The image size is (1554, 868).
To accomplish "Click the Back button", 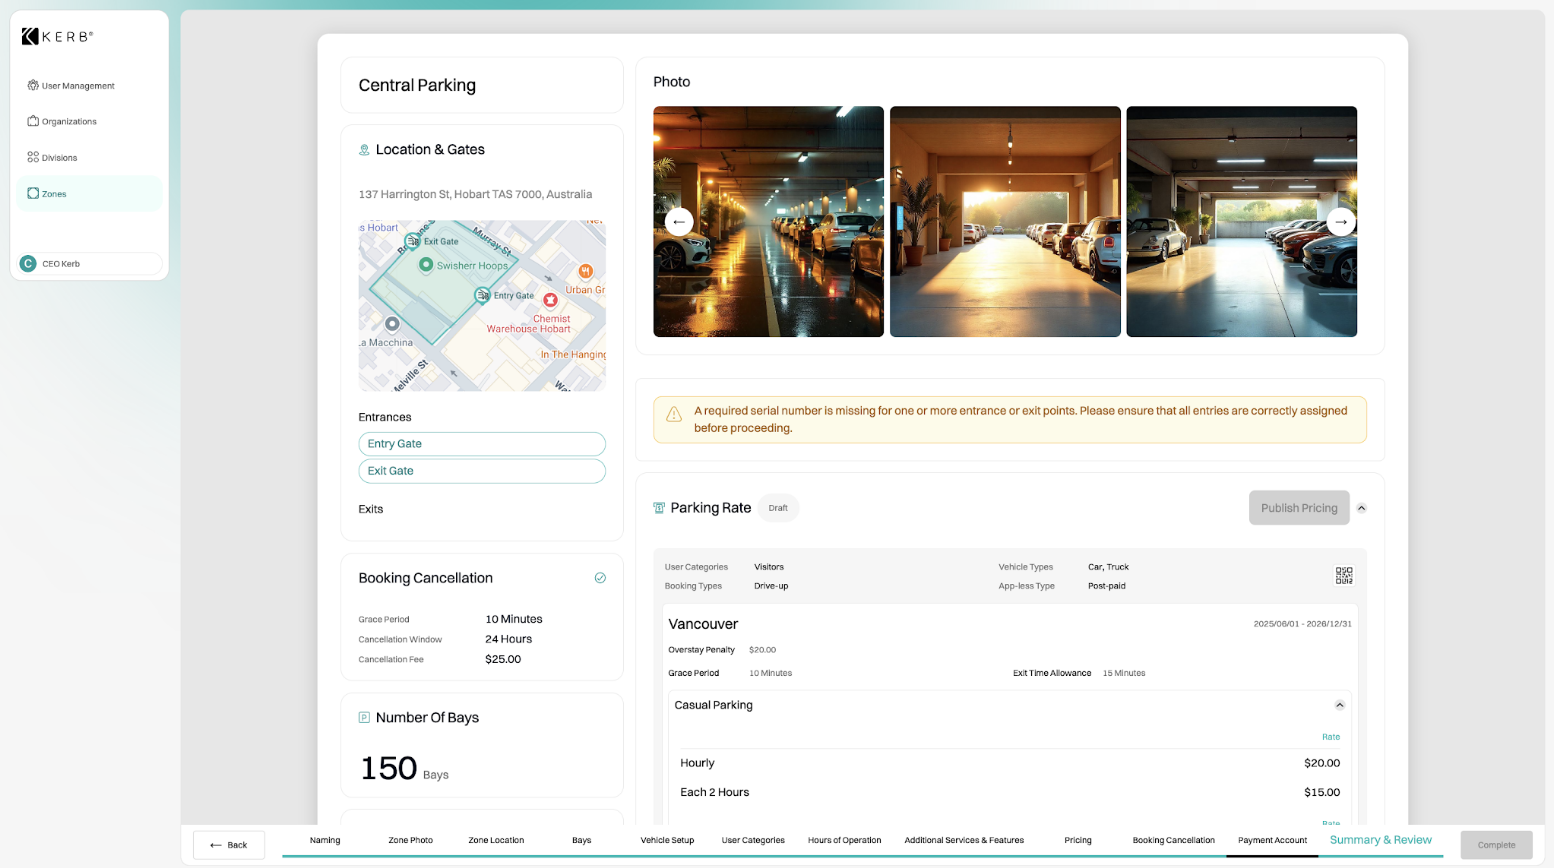I will pyautogui.click(x=229, y=845).
